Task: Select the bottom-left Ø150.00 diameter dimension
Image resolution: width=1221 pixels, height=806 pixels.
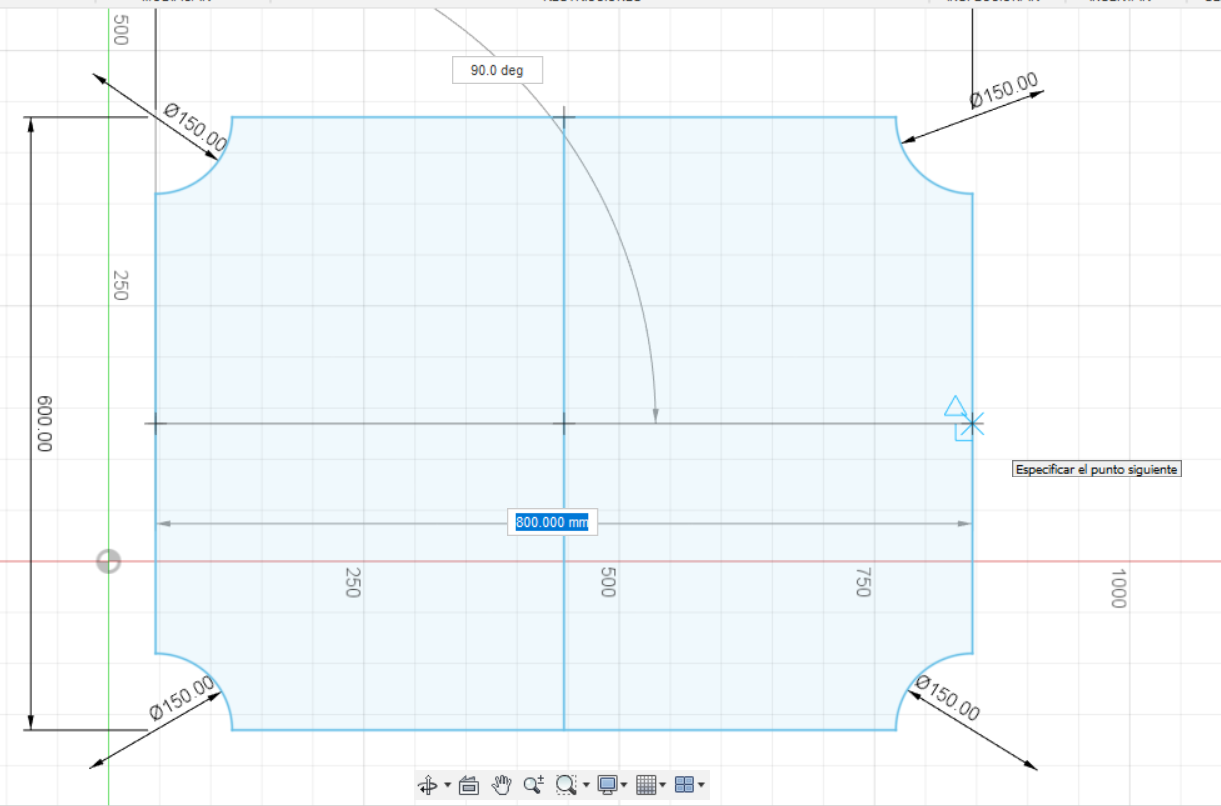Action: point(182,698)
